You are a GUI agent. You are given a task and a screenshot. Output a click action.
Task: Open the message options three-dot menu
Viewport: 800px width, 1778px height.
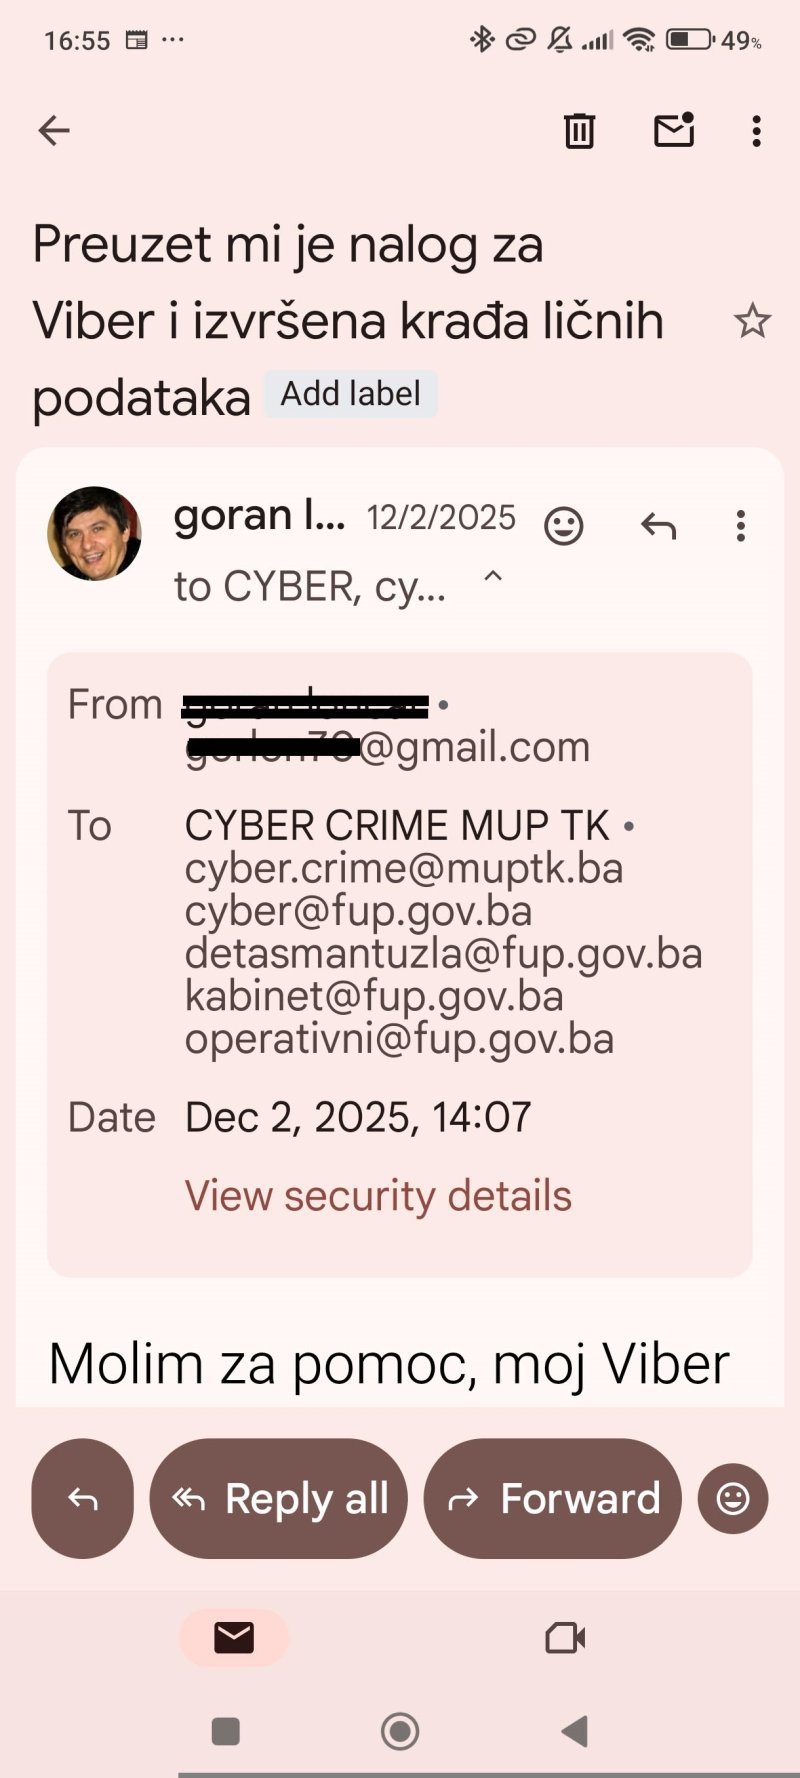[x=740, y=525]
